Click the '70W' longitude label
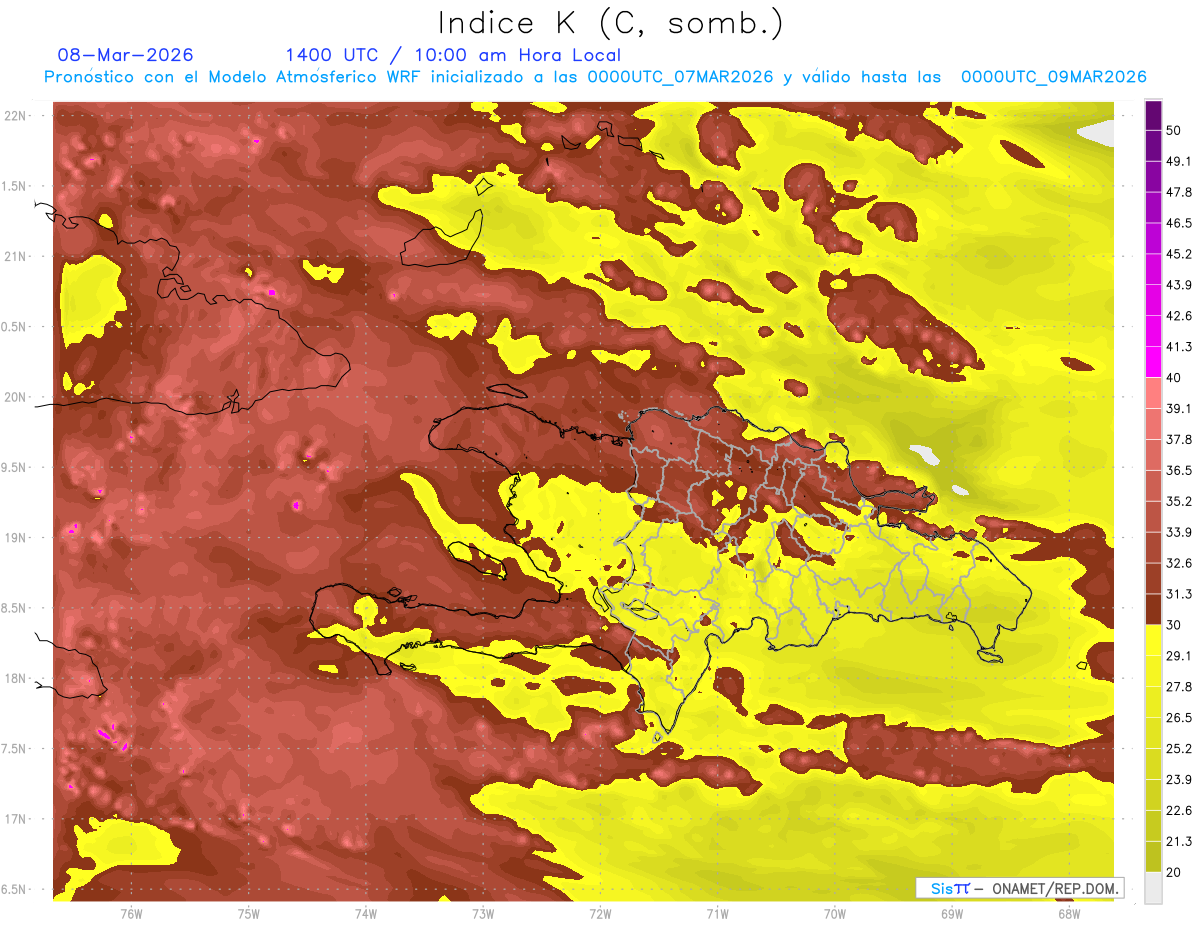 click(835, 913)
